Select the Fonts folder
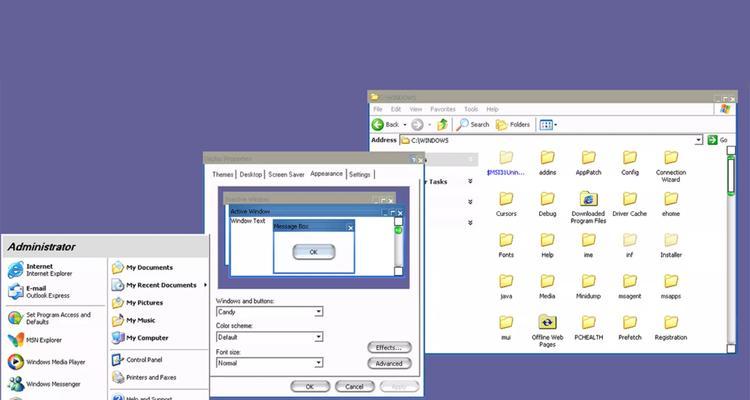Image resolution: width=750 pixels, height=400 pixels. pos(506,245)
